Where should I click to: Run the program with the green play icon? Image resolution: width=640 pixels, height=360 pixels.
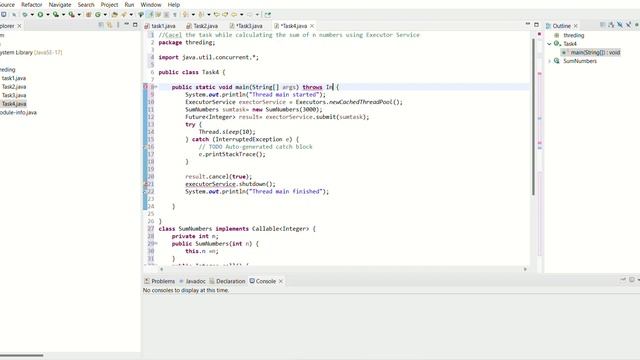point(40,14)
